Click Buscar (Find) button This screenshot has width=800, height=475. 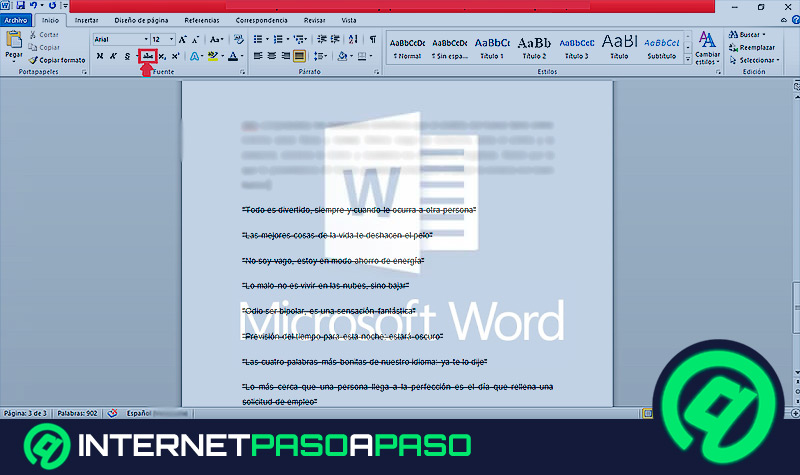coord(747,35)
